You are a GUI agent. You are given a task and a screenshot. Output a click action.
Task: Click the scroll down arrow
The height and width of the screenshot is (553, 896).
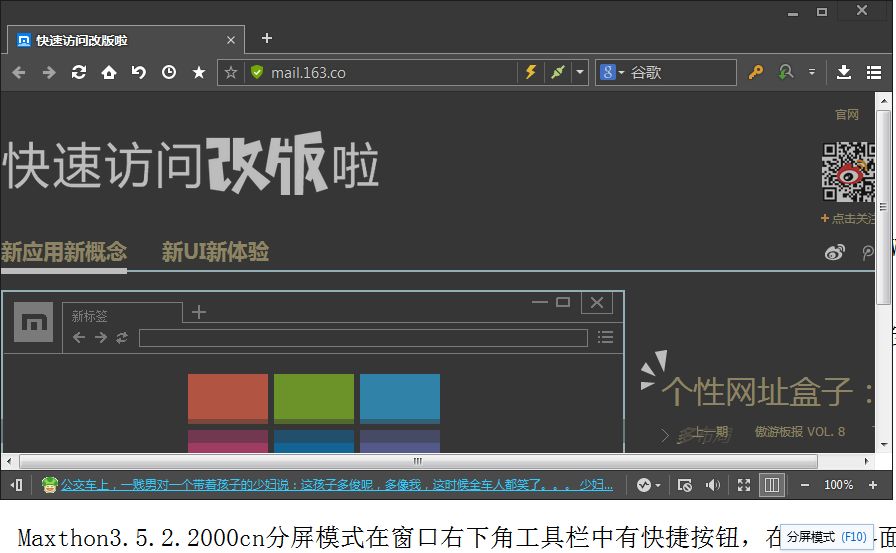pyautogui.click(x=884, y=444)
